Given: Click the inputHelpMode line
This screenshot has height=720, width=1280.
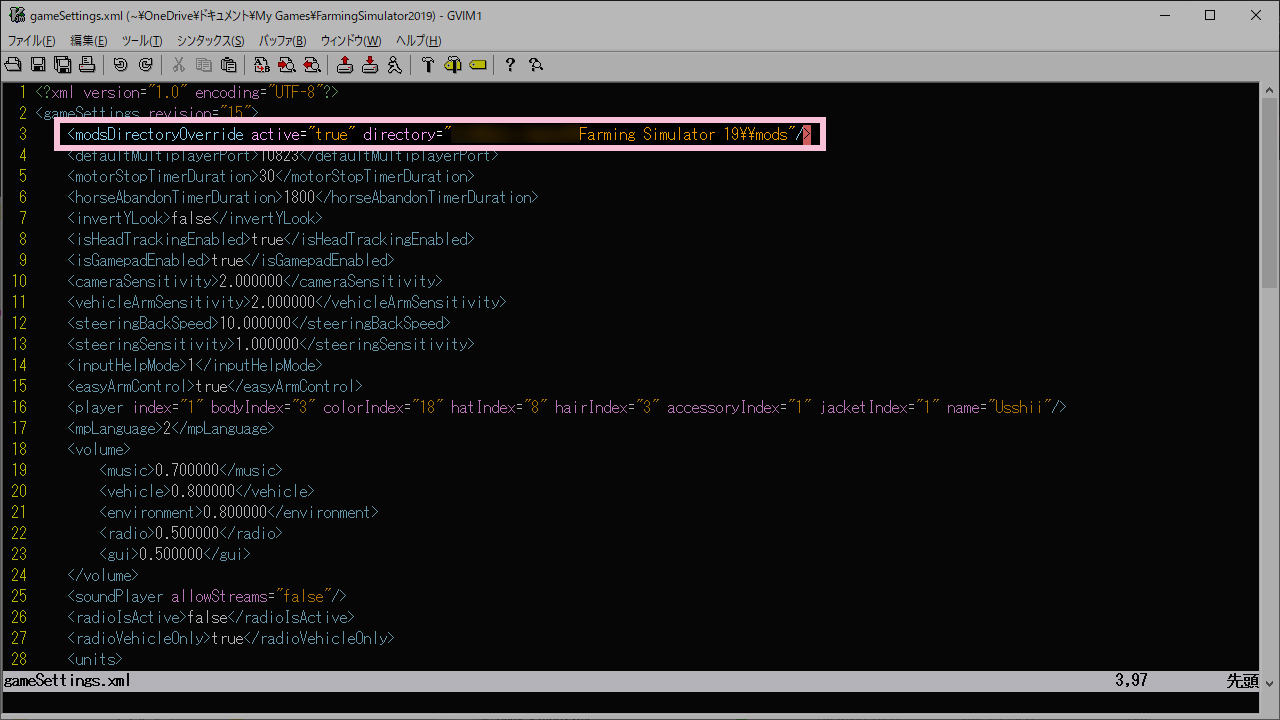Looking at the screenshot, I should (x=195, y=365).
